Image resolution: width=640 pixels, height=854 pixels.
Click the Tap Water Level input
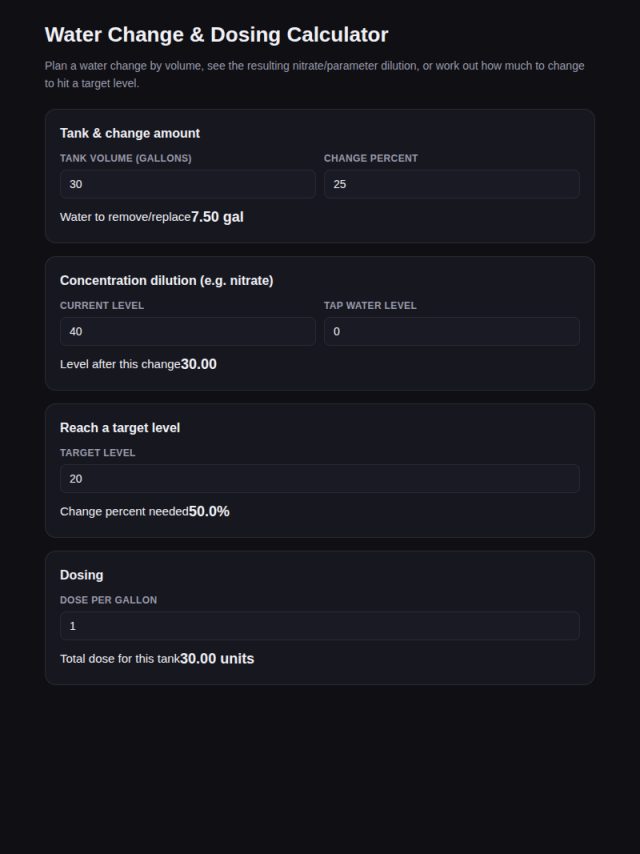(x=452, y=331)
